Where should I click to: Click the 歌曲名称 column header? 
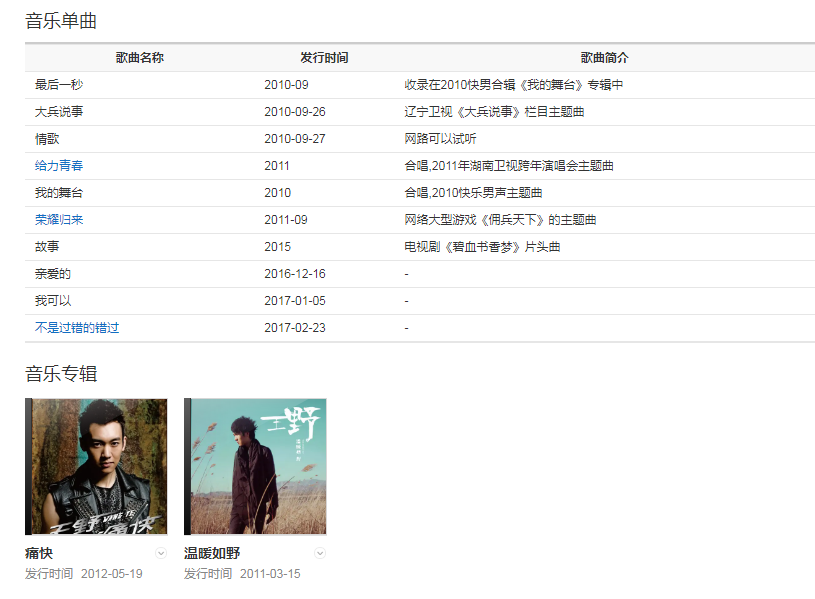pos(140,58)
